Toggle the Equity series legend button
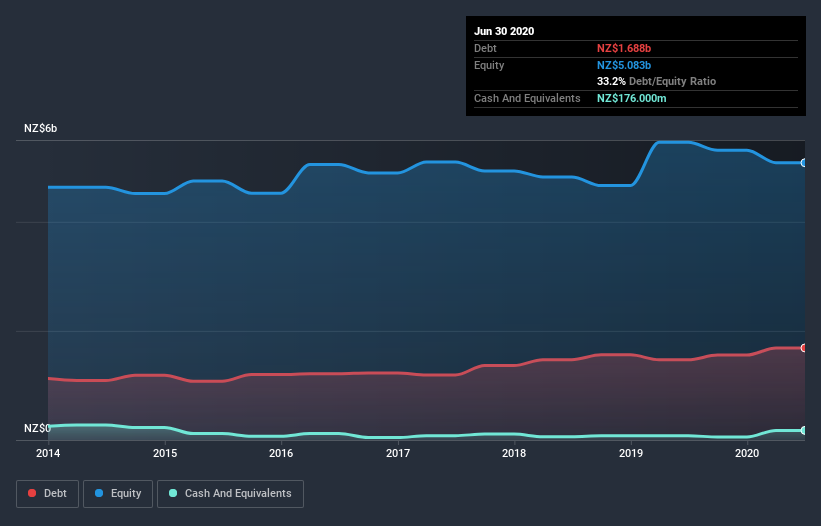Viewport: 821px width, 526px height. (x=118, y=494)
